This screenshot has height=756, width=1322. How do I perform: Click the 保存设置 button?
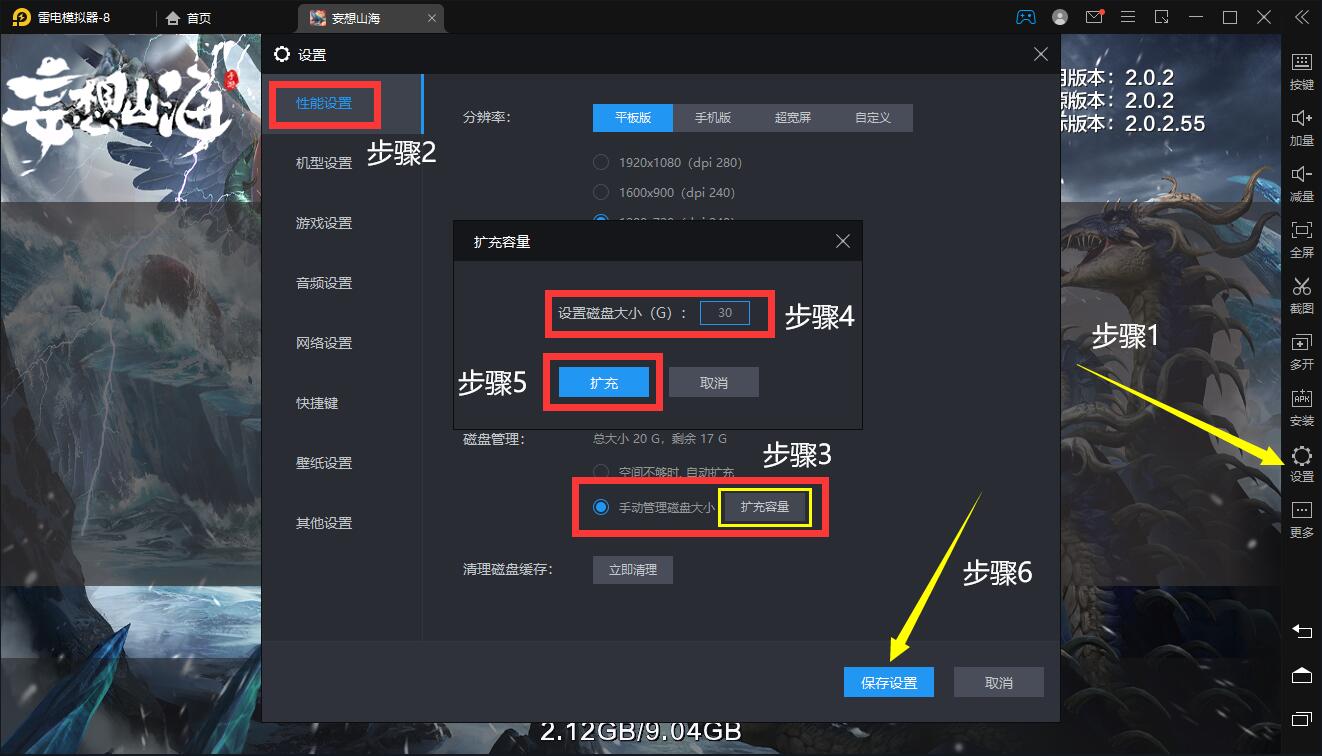tap(889, 683)
